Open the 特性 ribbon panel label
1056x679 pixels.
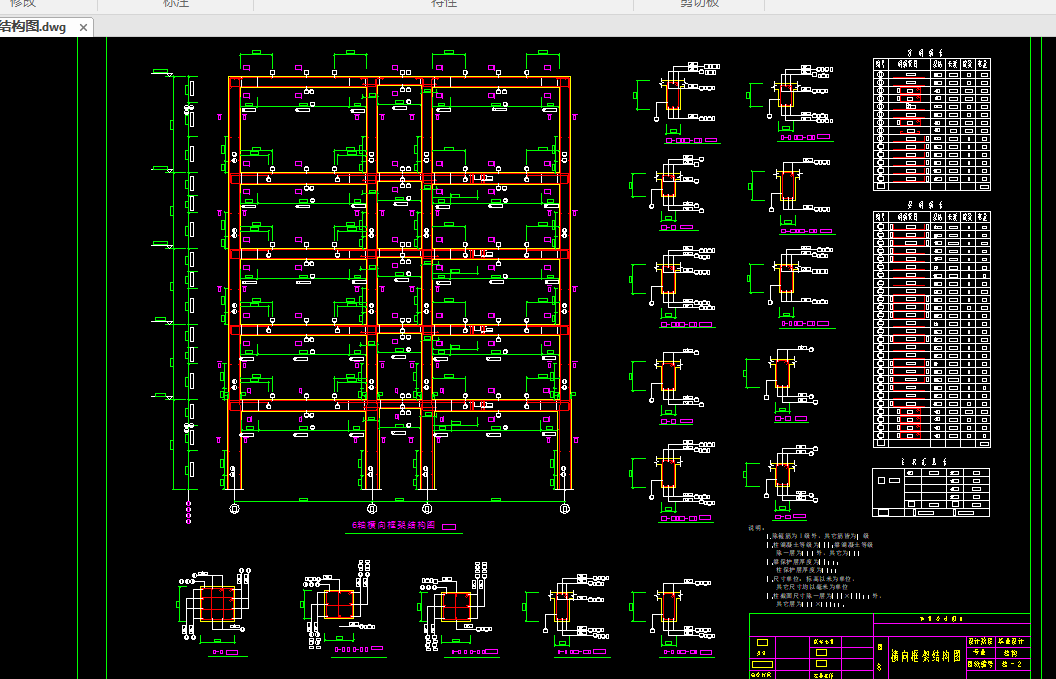click(443, 3)
